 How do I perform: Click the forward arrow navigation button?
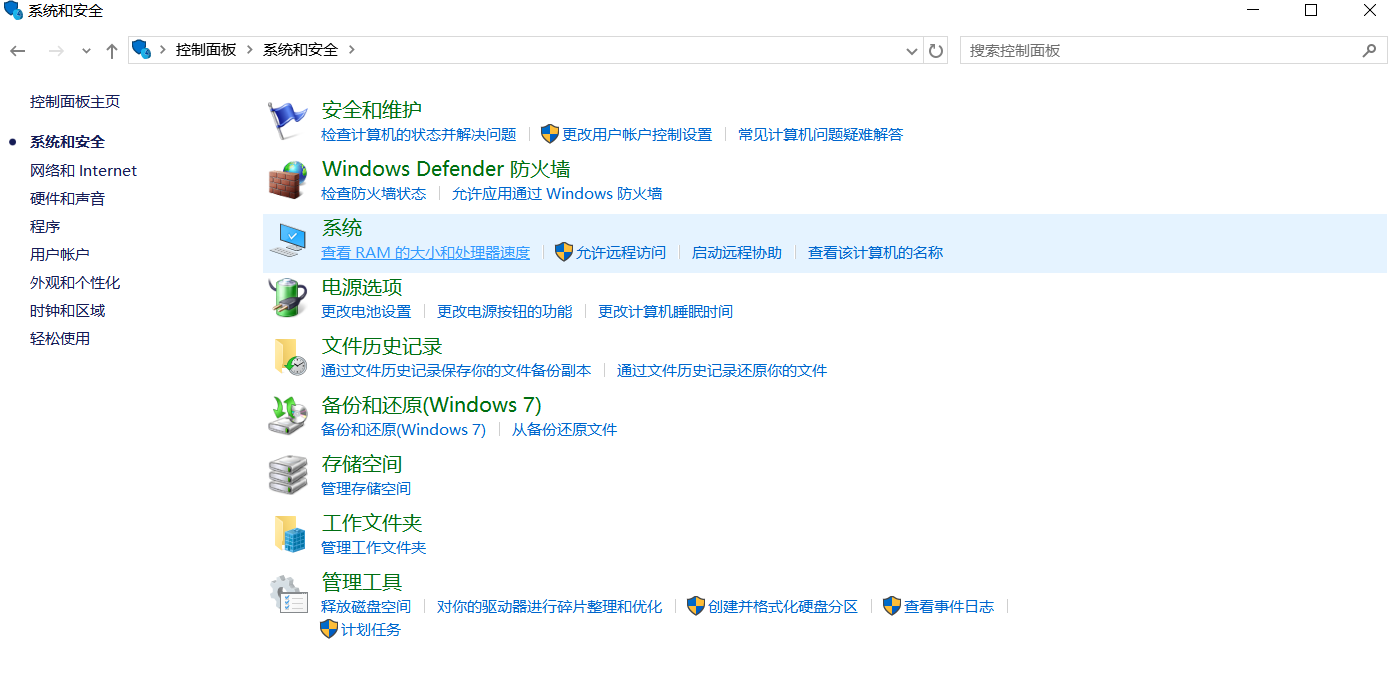56,50
